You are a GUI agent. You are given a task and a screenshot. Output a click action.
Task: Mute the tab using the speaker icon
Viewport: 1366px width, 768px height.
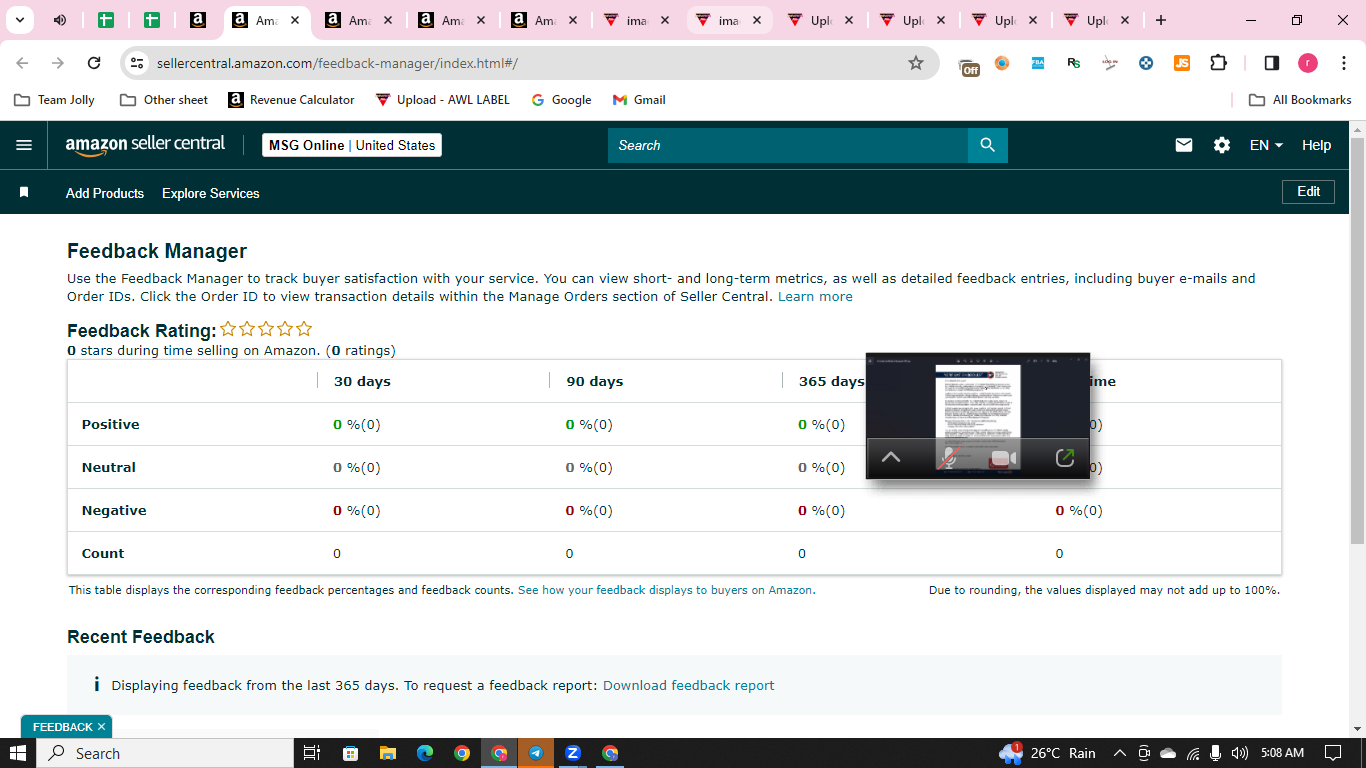coord(60,20)
